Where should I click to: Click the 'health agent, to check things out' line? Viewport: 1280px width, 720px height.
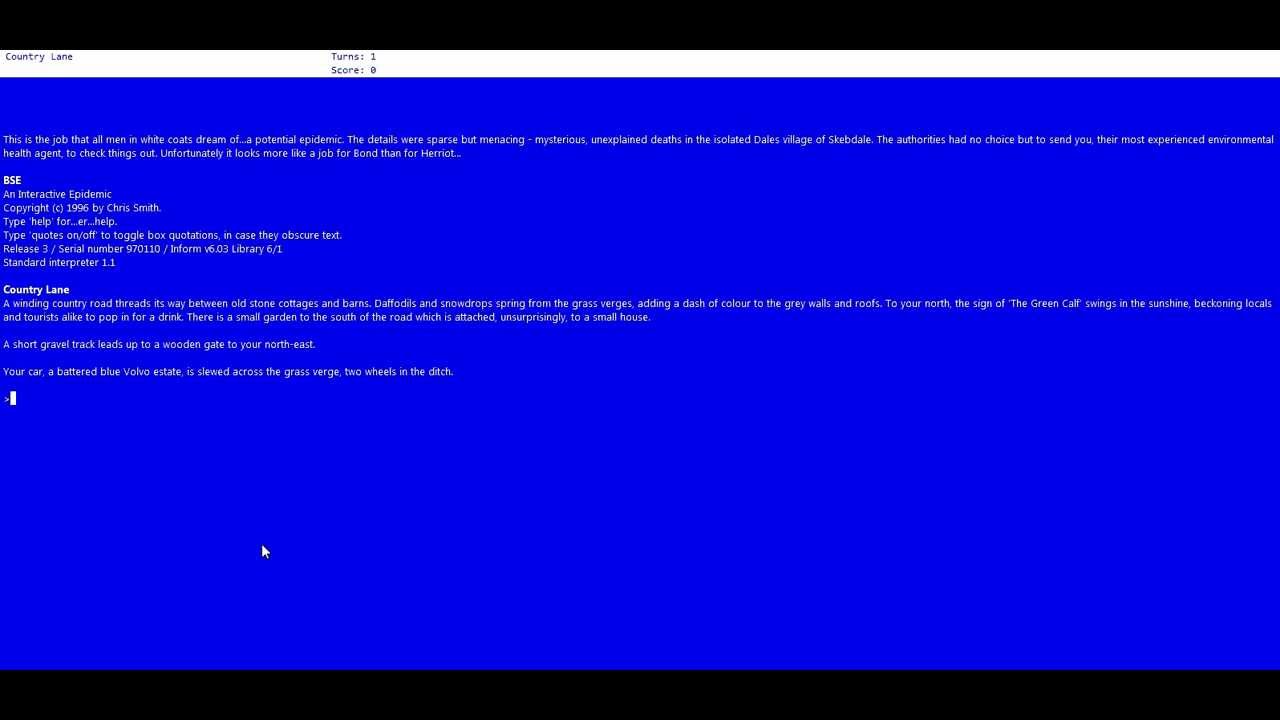pos(232,154)
